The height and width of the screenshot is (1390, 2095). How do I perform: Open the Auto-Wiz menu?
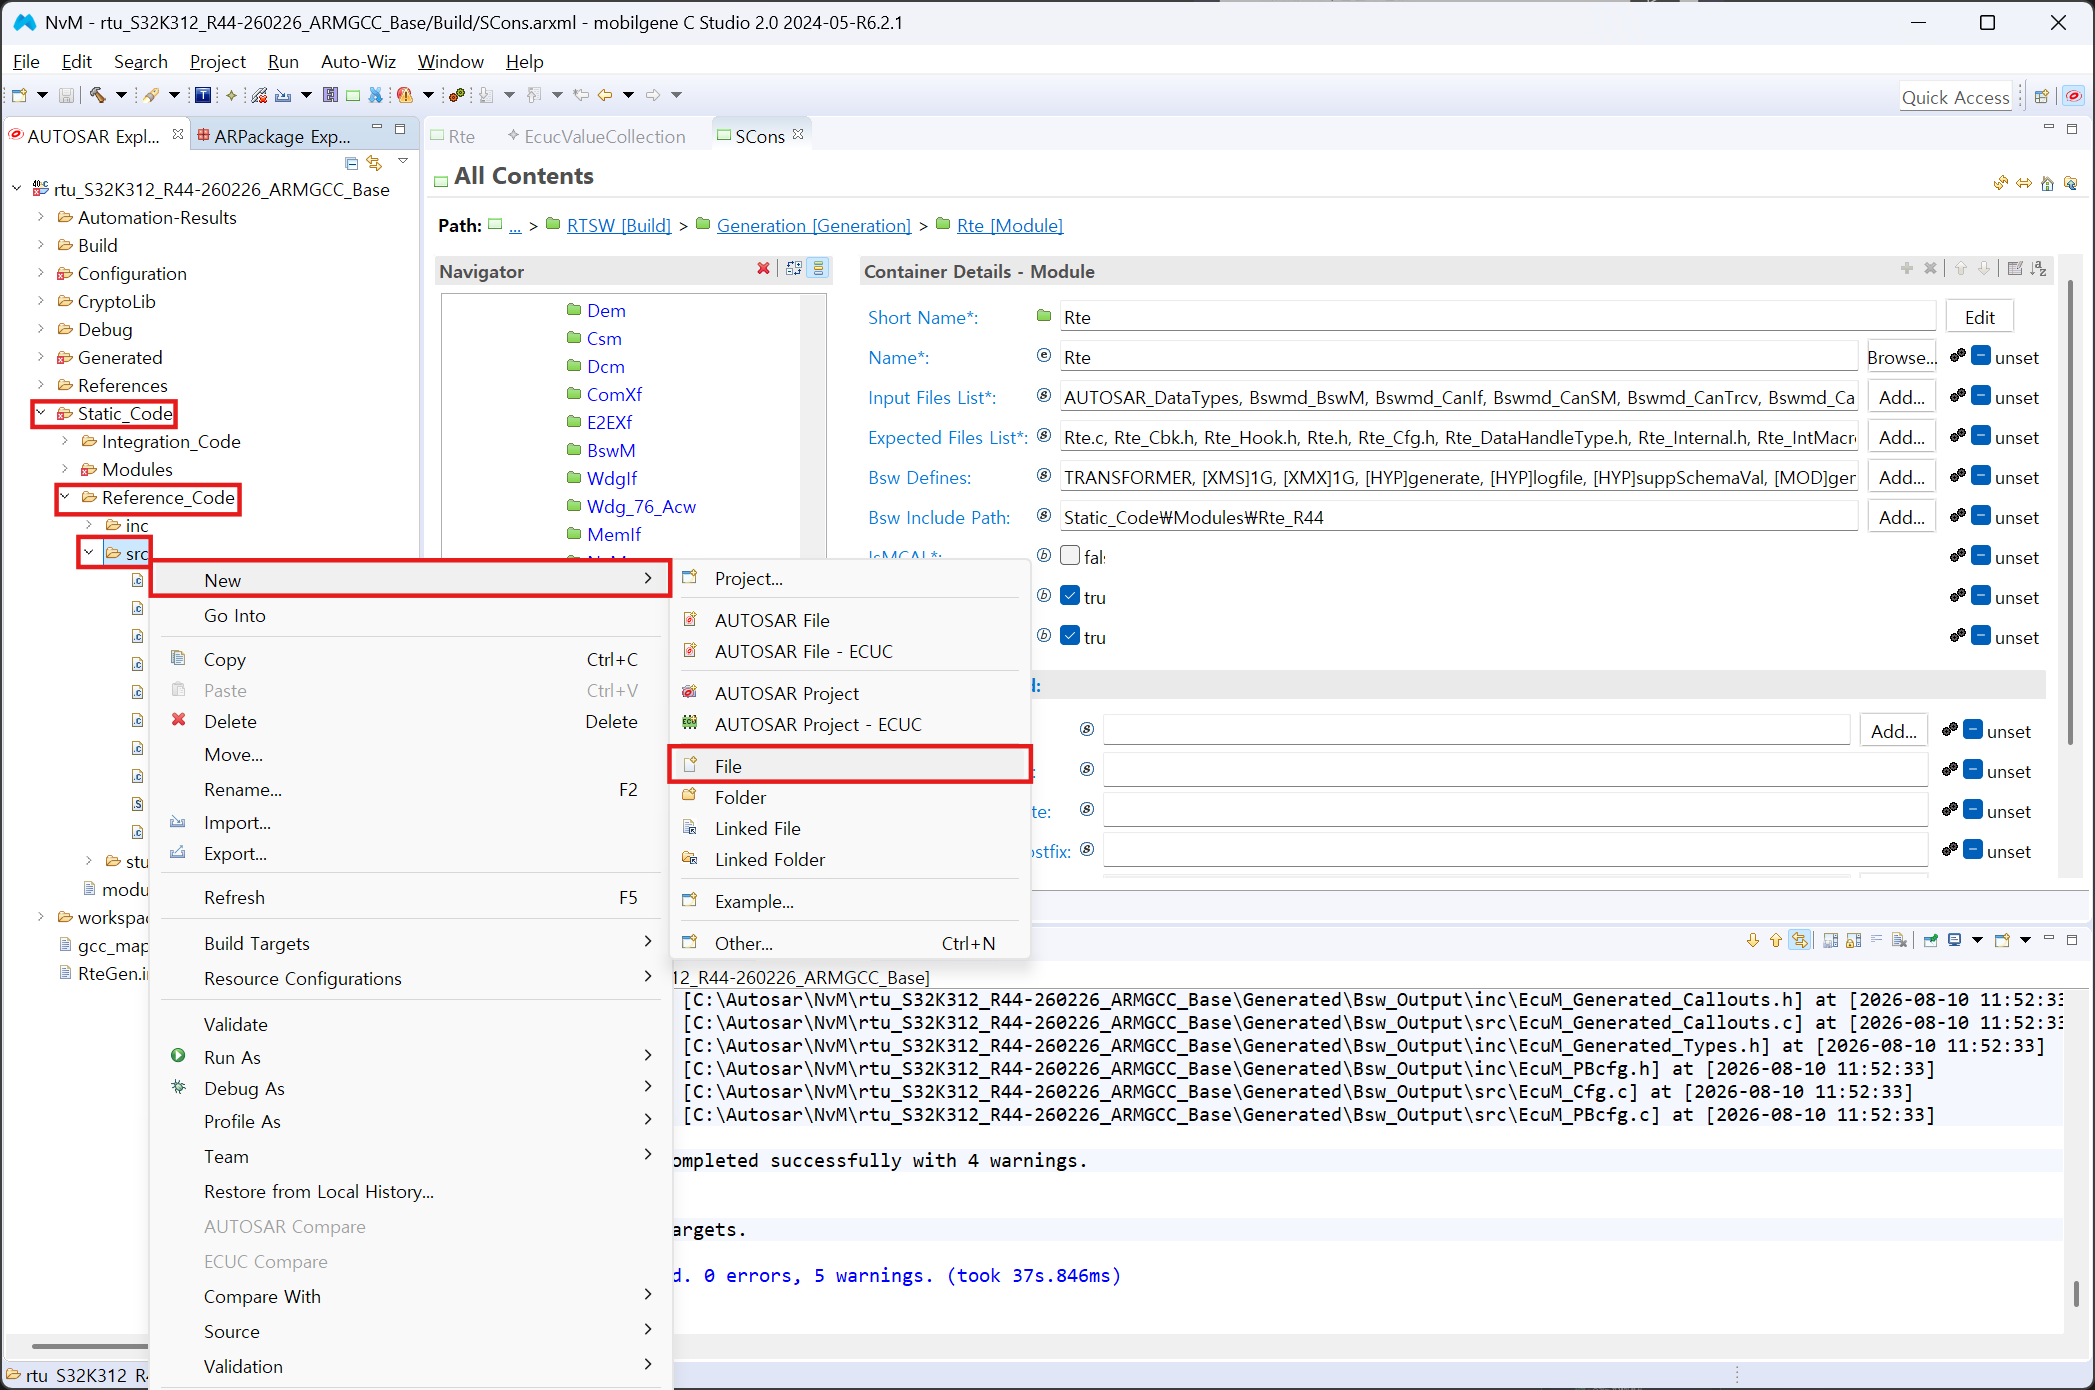[358, 61]
